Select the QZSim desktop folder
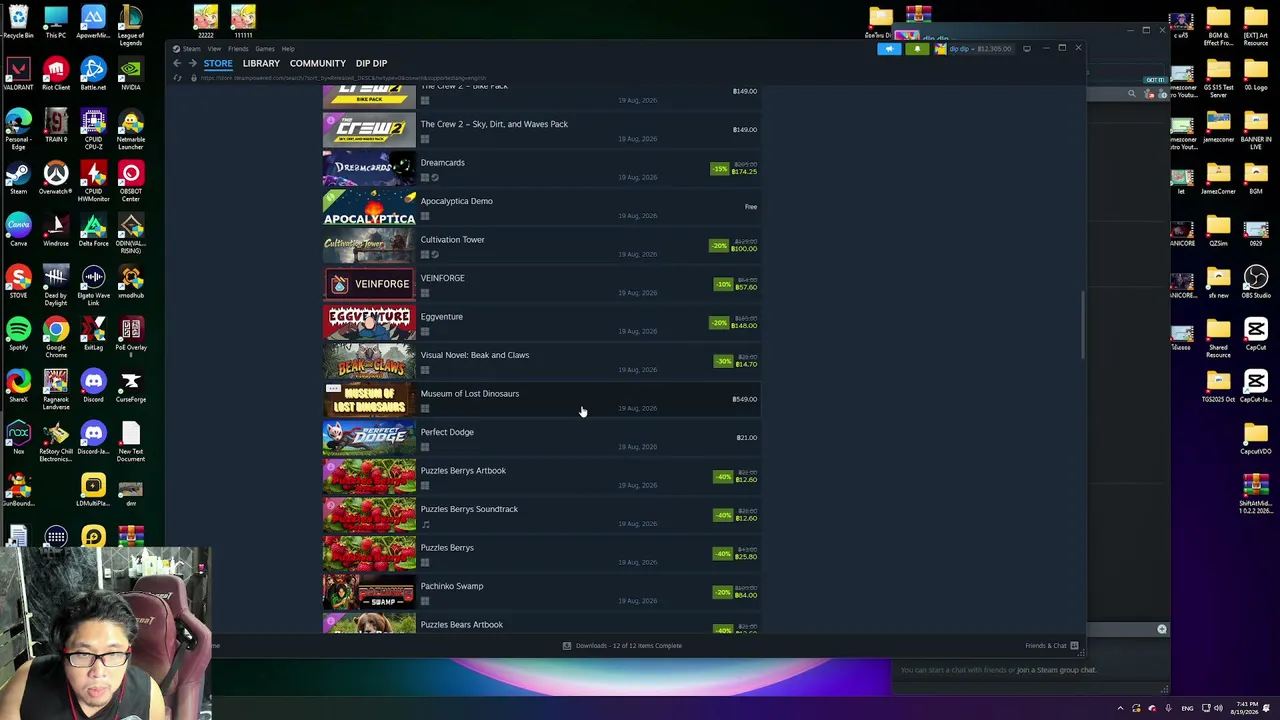 coord(1218,230)
